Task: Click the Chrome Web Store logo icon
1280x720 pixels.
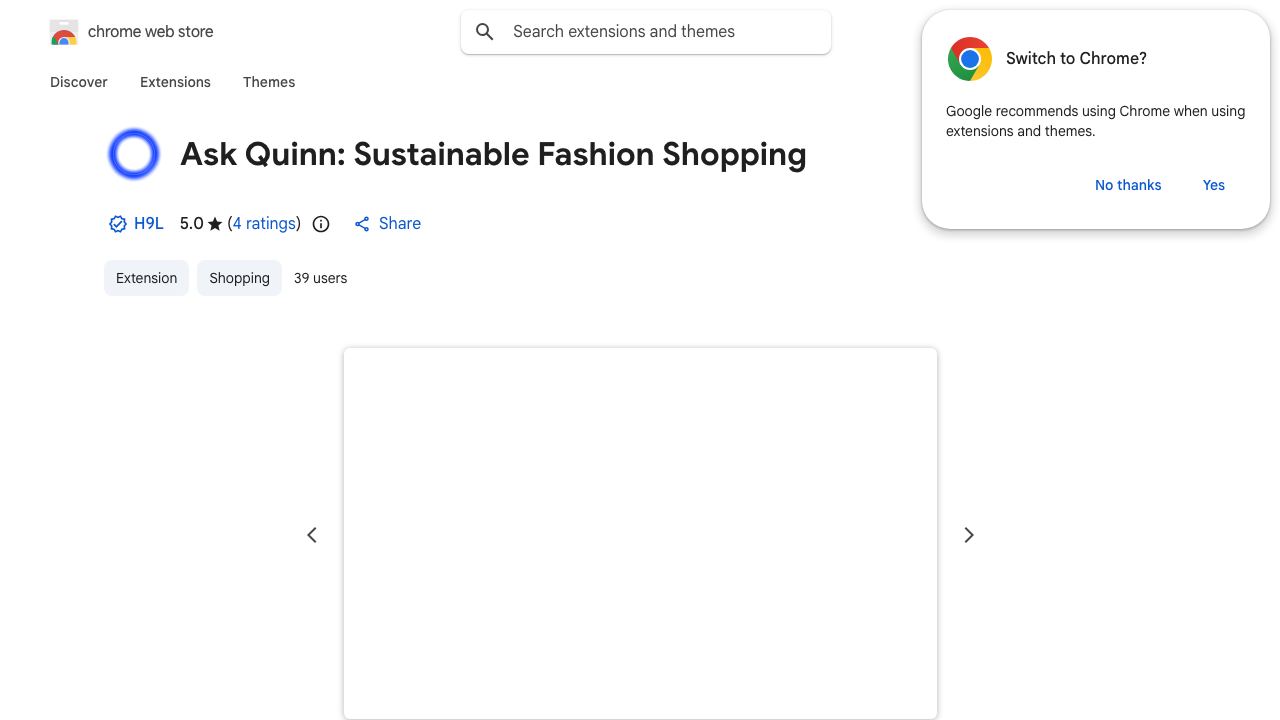Action: tap(64, 32)
